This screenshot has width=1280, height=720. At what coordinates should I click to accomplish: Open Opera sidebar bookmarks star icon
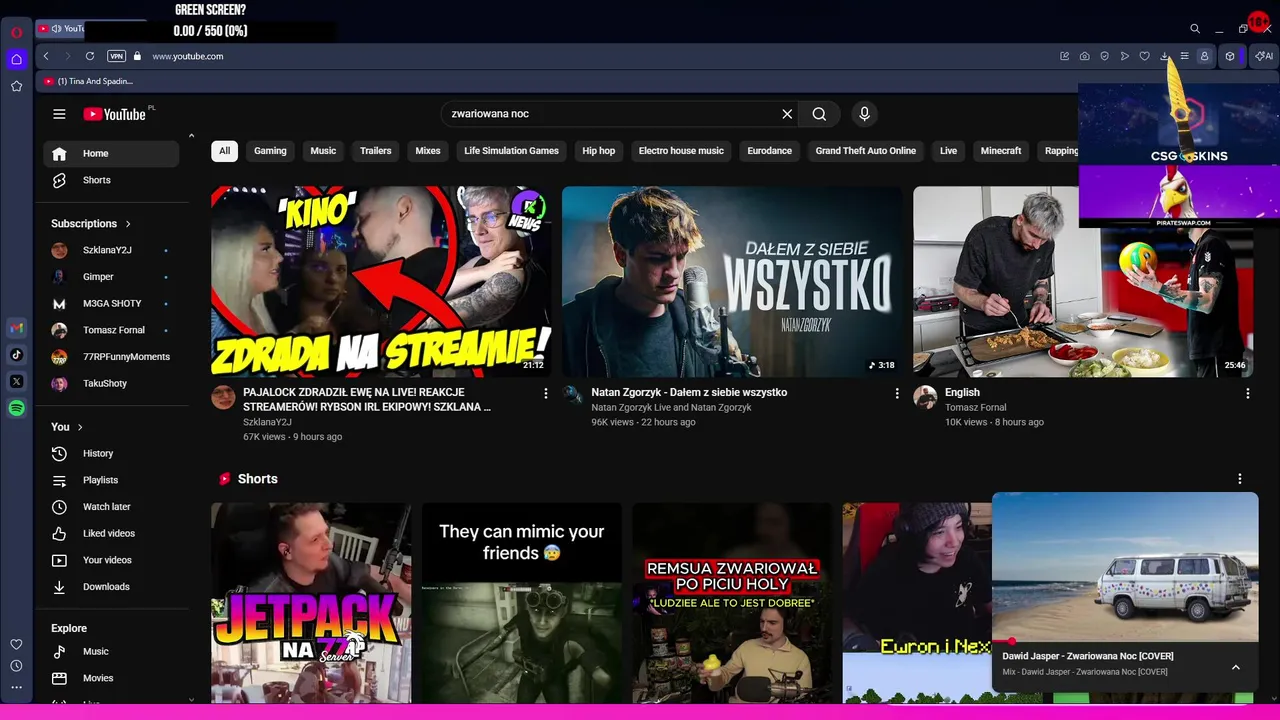pos(16,86)
